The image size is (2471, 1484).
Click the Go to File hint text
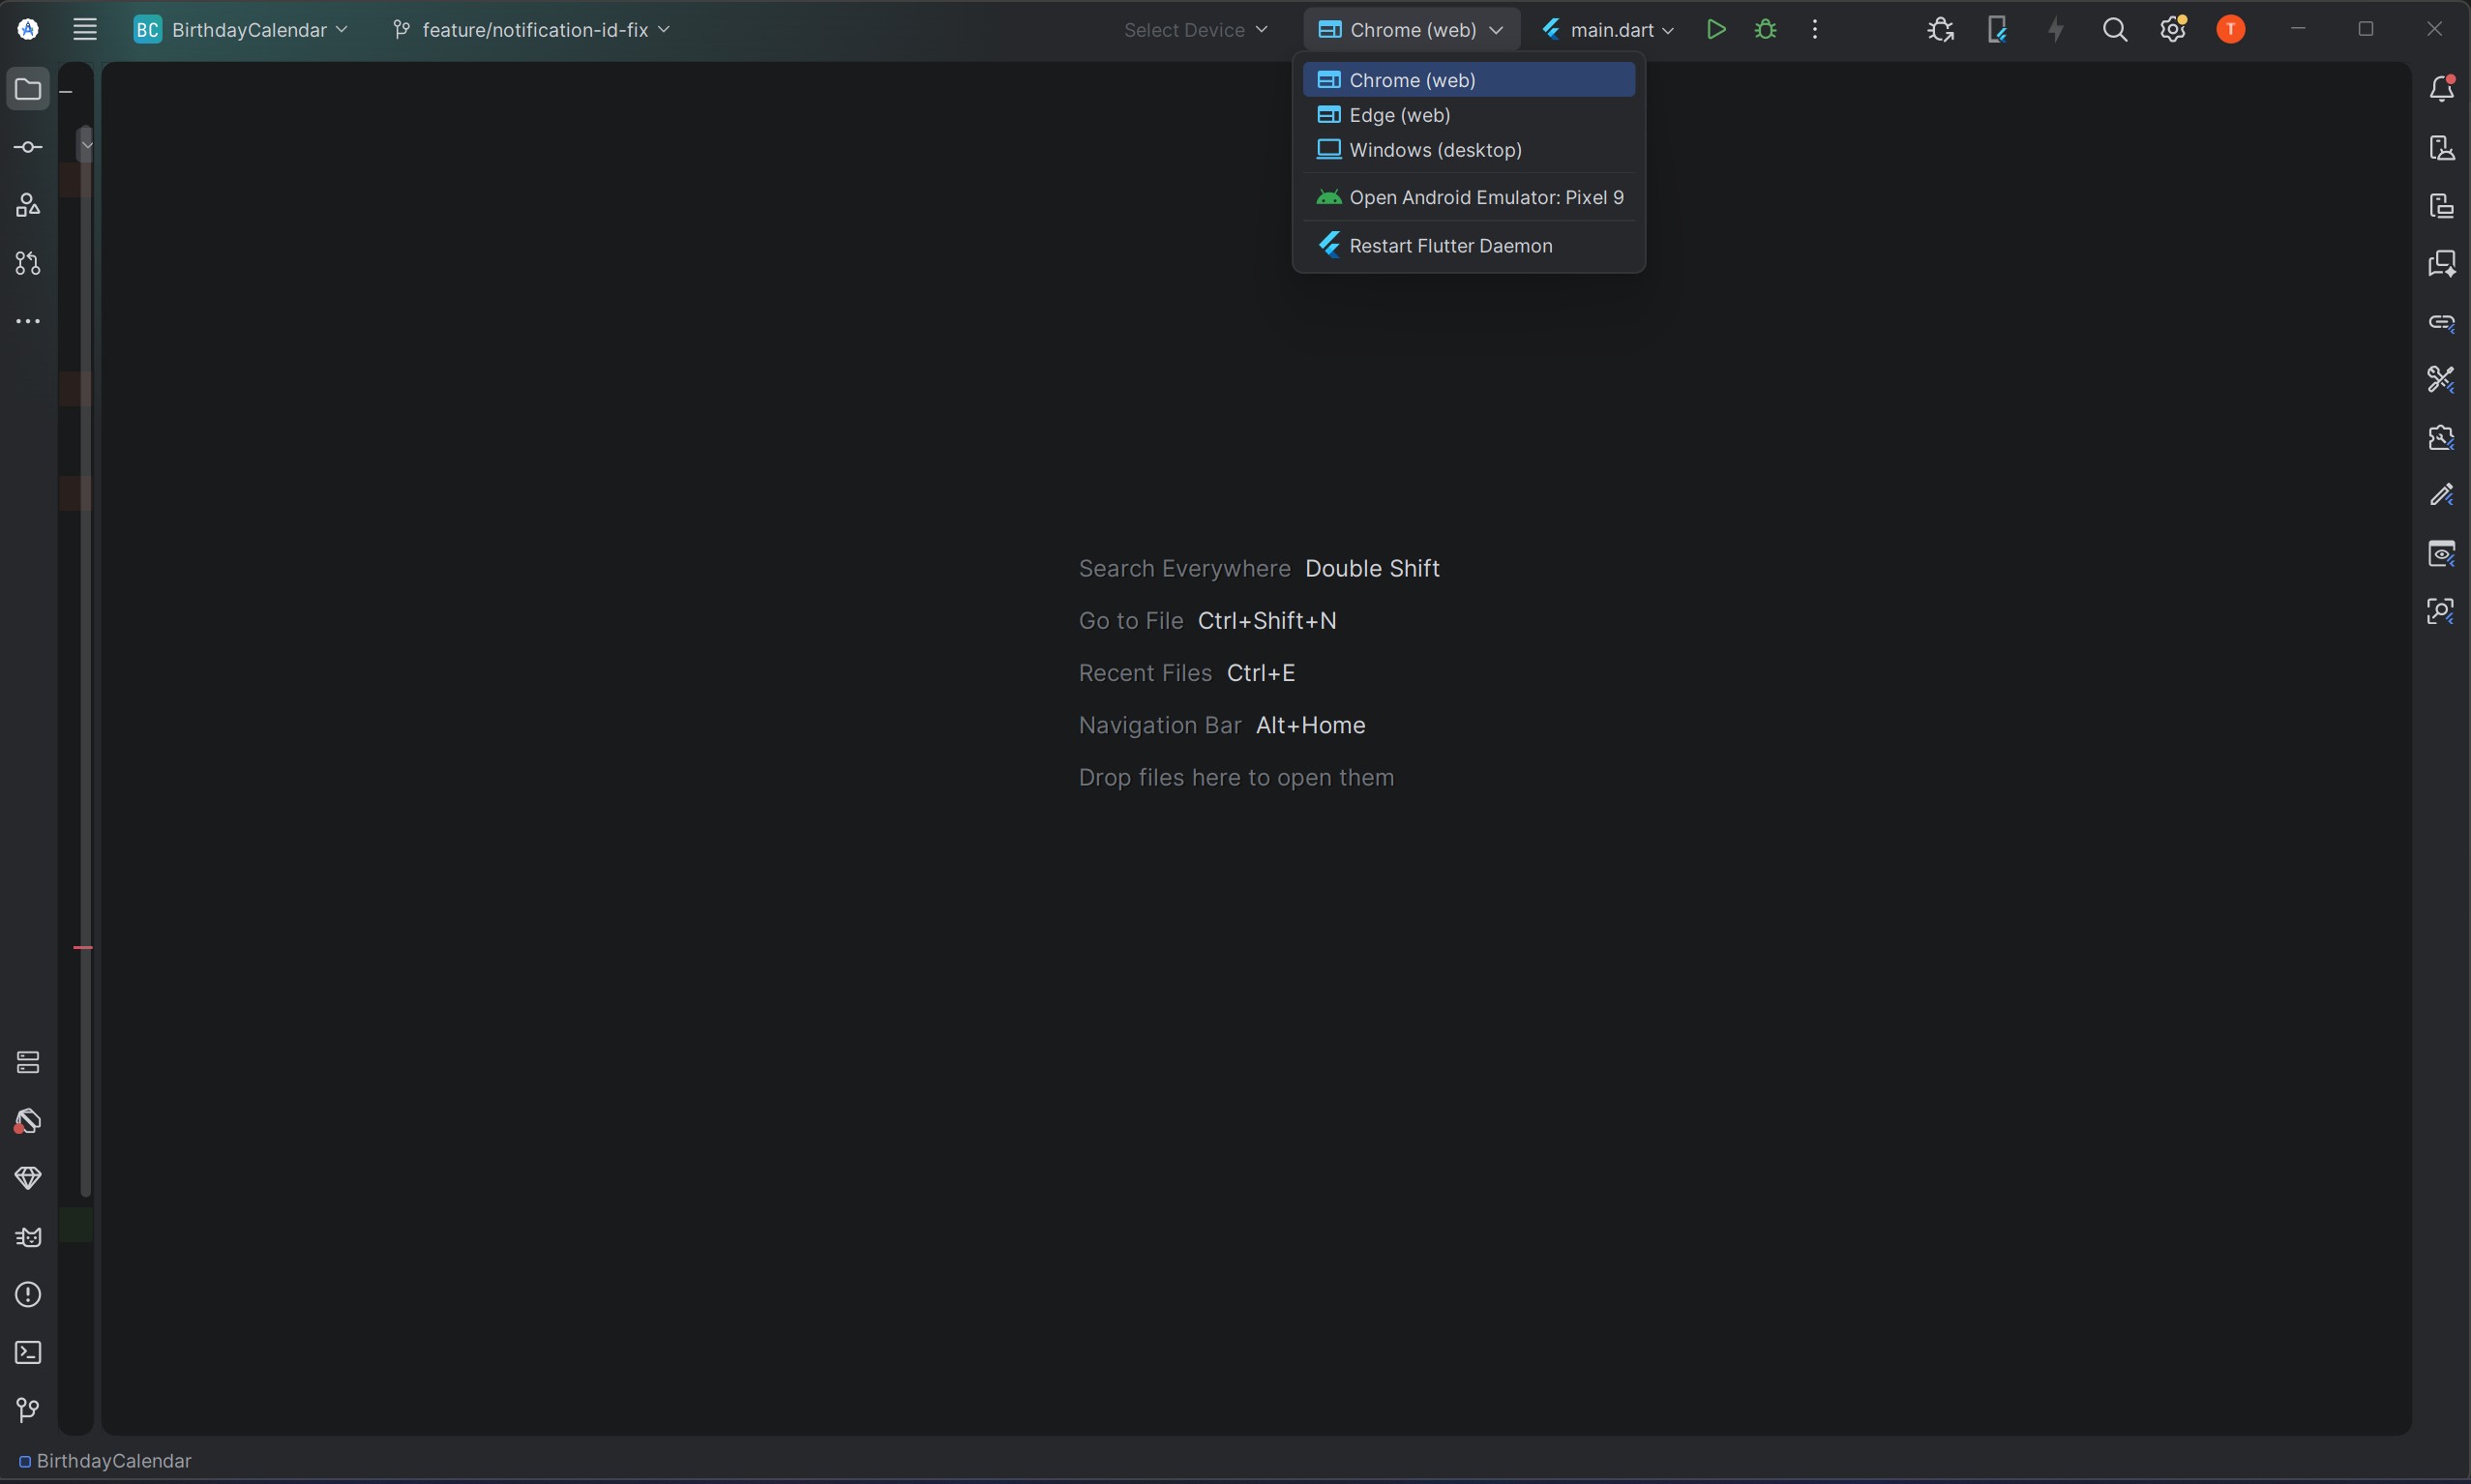tap(1131, 620)
